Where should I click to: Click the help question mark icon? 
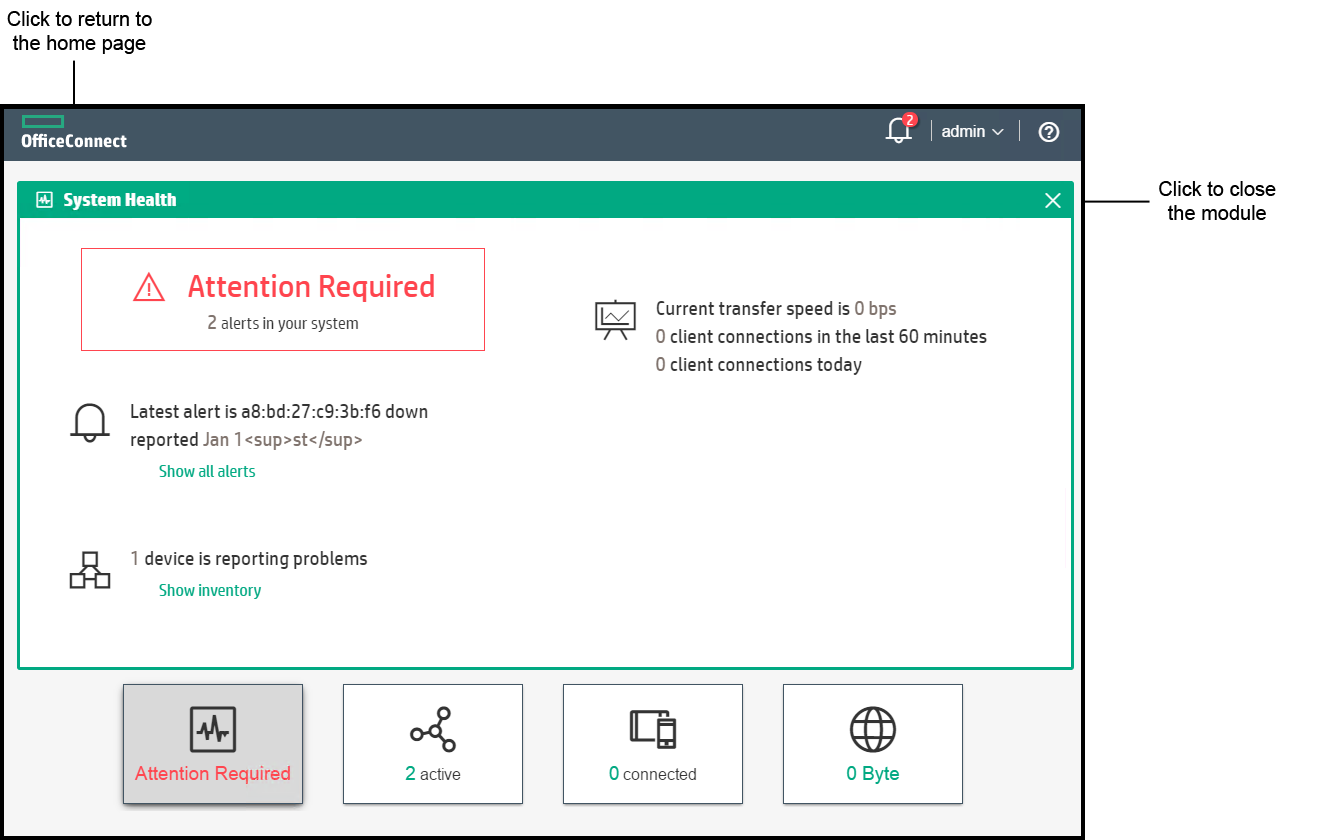[x=1048, y=132]
